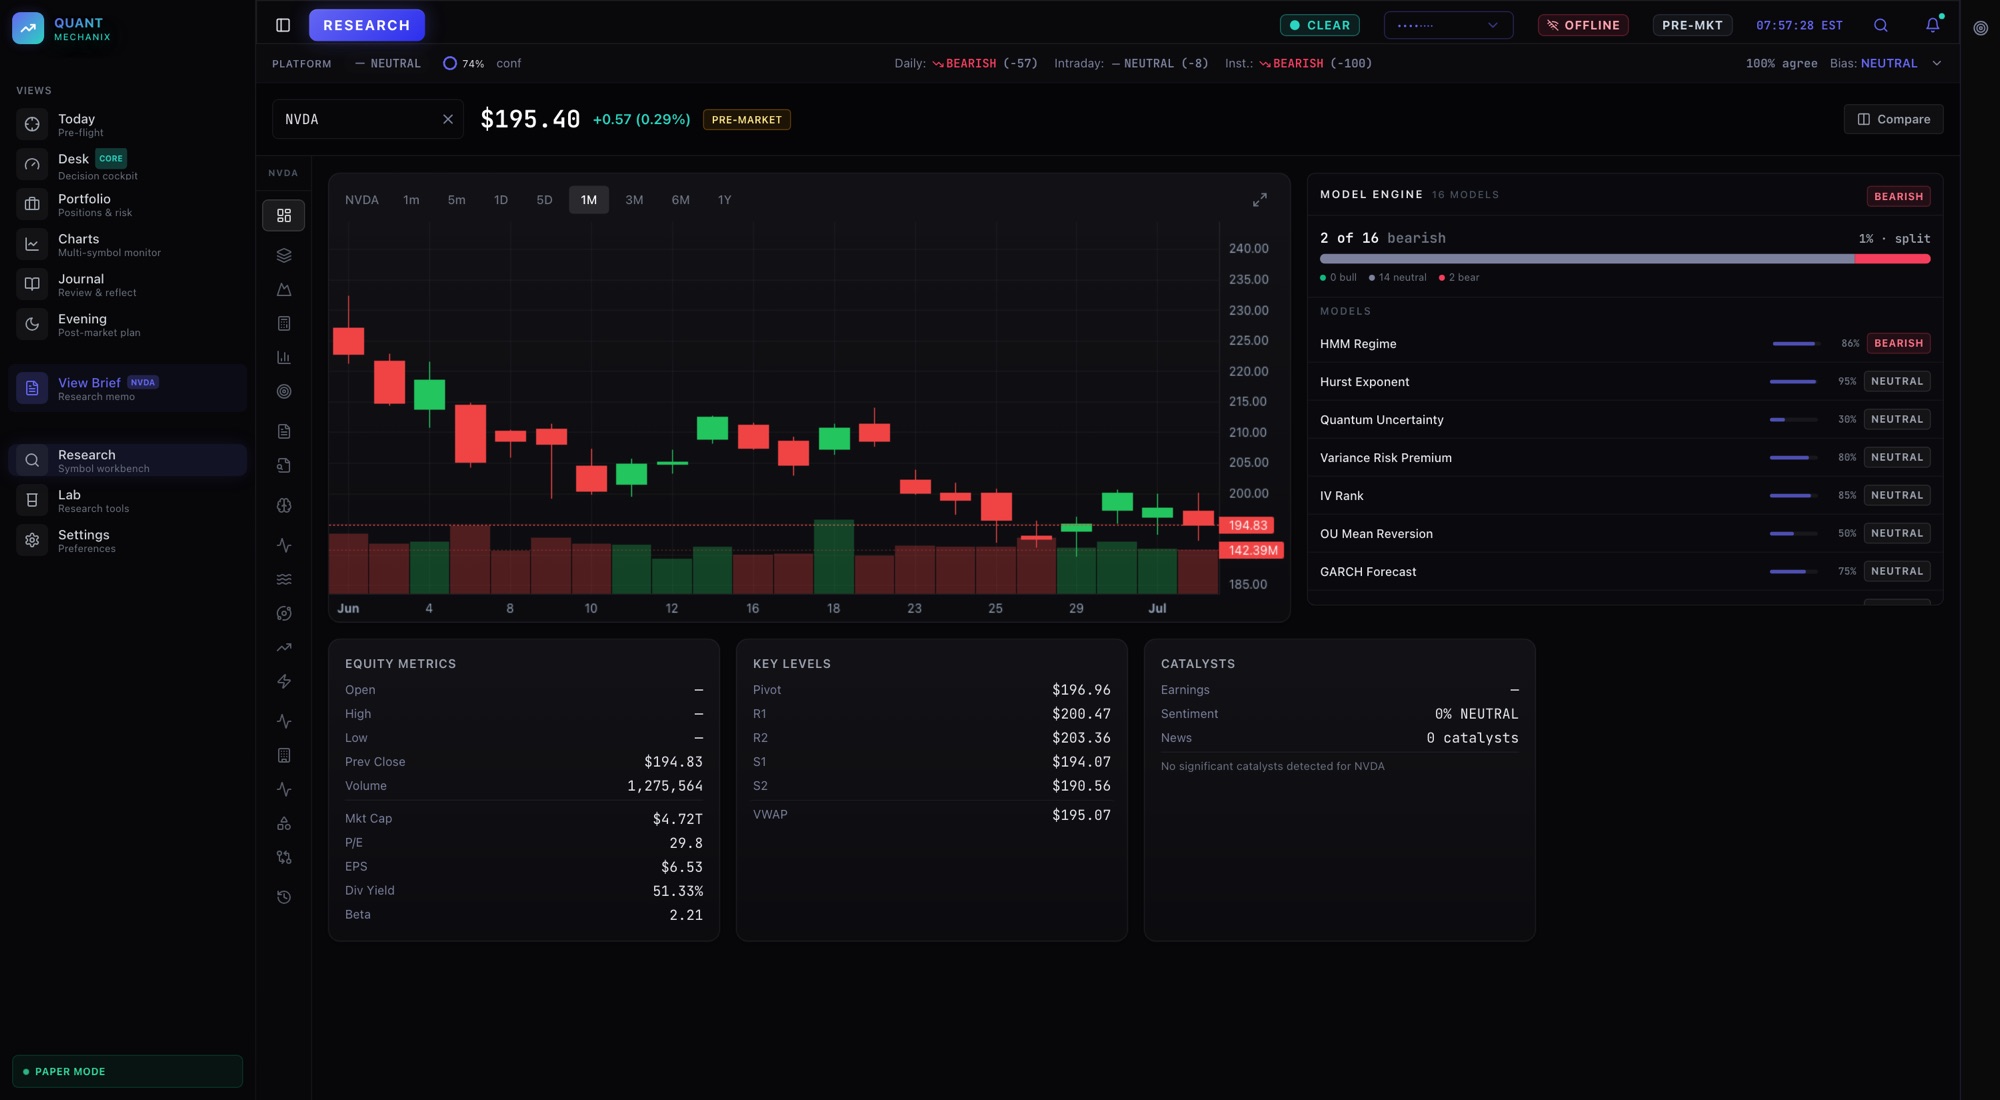Toggle the sidebar panel icon
The height and width of the screenshot is (1100, 2000).
tap(283, 25)
